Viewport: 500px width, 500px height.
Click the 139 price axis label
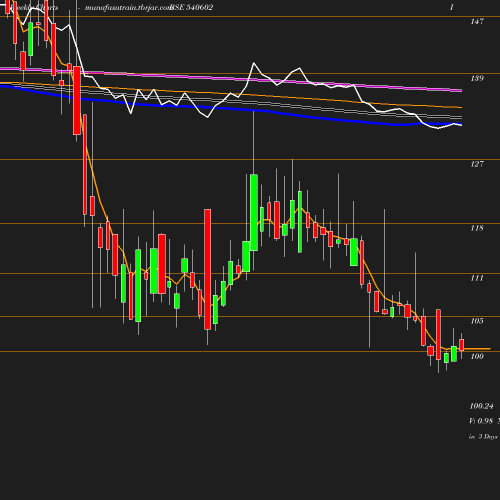pos(477,78)
